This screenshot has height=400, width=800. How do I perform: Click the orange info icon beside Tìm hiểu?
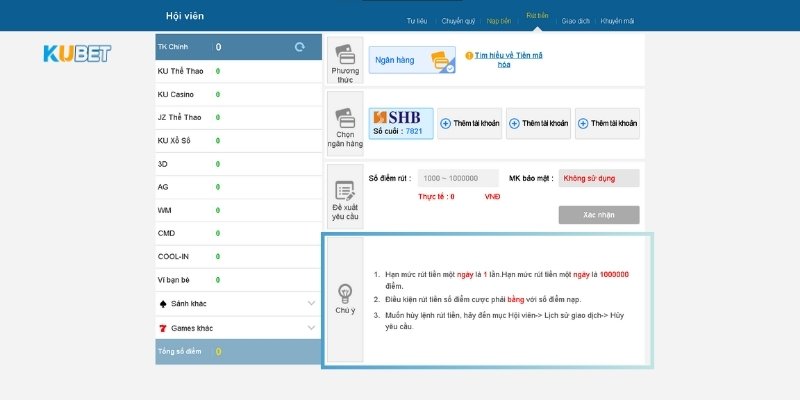pyautogui.click(x=469, y=56)
